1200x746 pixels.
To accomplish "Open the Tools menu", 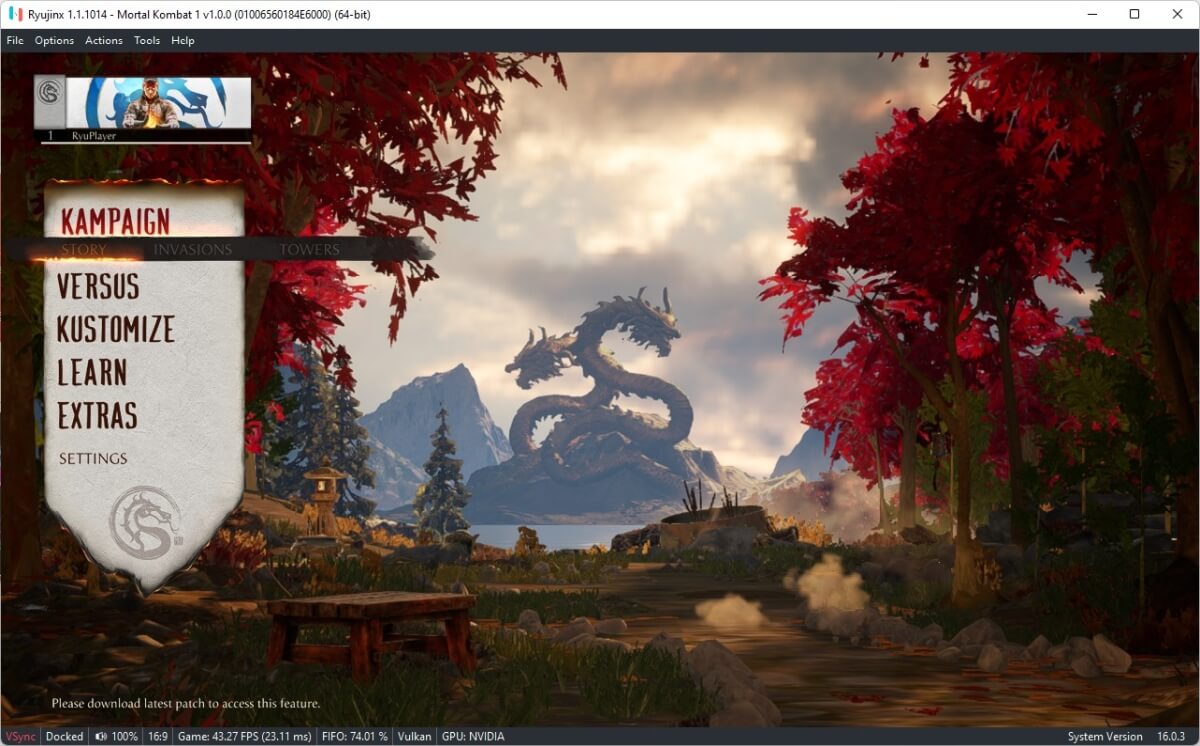I will [147, 40].
